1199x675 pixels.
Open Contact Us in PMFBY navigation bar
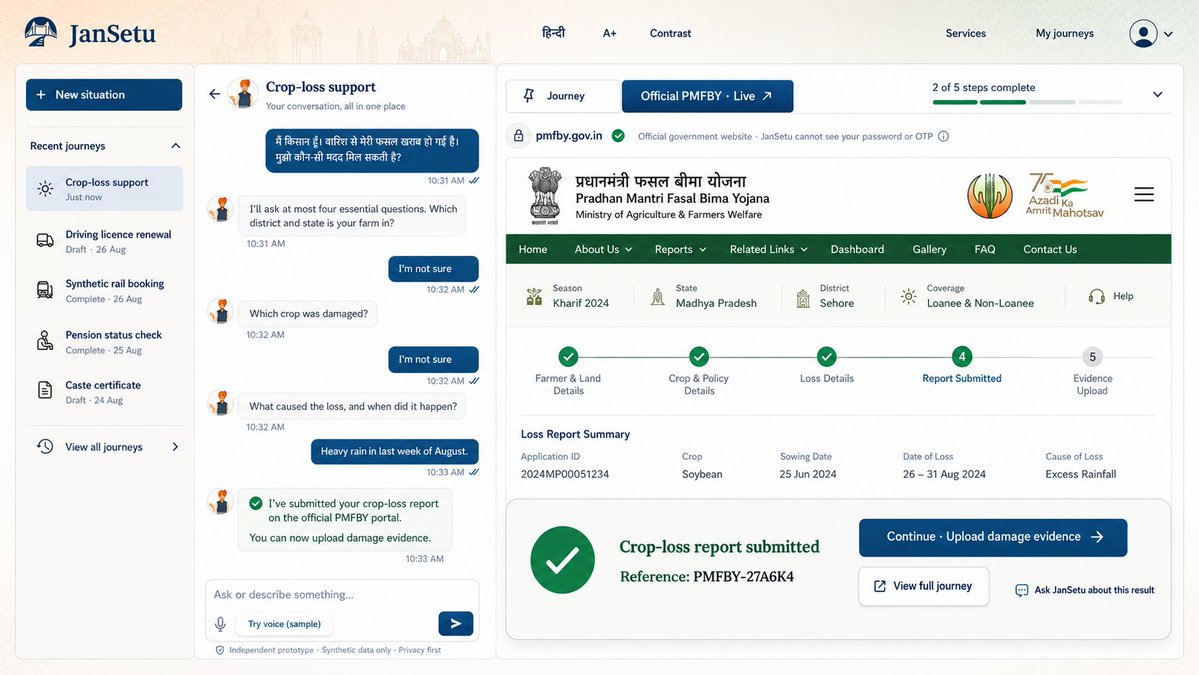click(x=1050, y=249)
